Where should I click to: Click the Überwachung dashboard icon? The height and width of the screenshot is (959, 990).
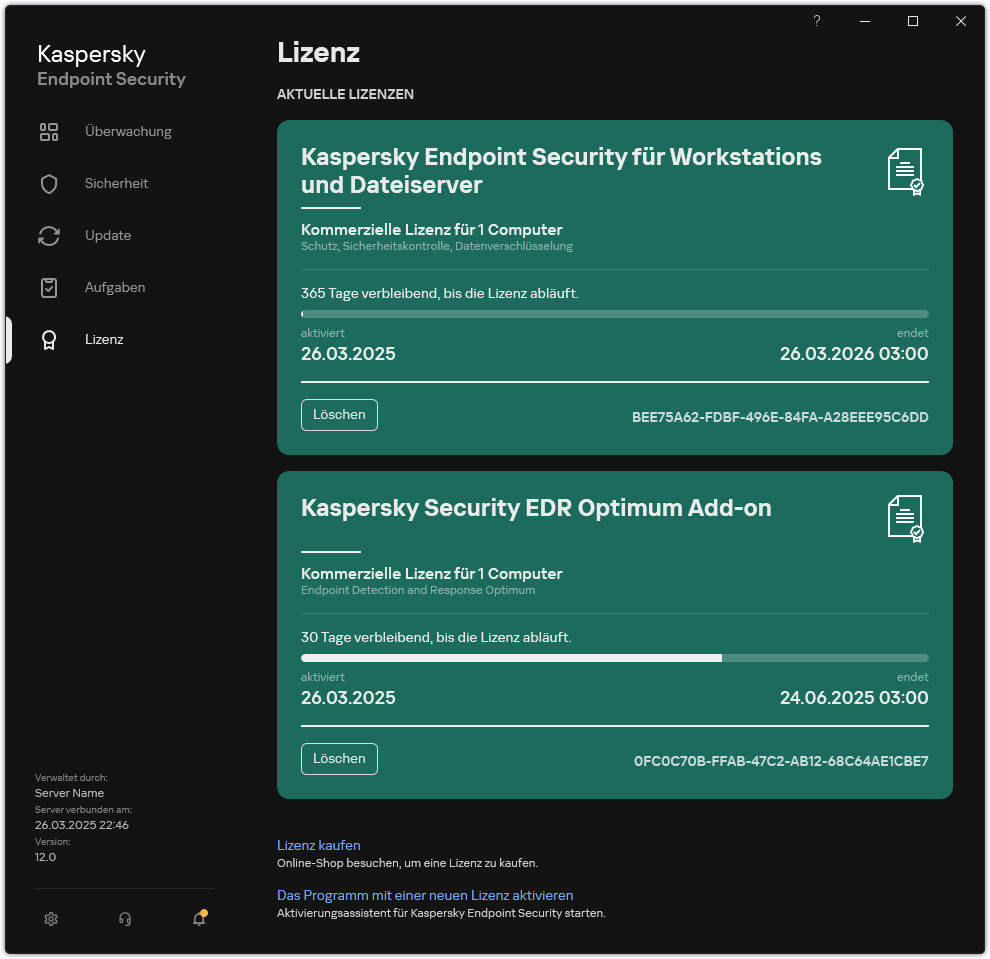(49, 132)
